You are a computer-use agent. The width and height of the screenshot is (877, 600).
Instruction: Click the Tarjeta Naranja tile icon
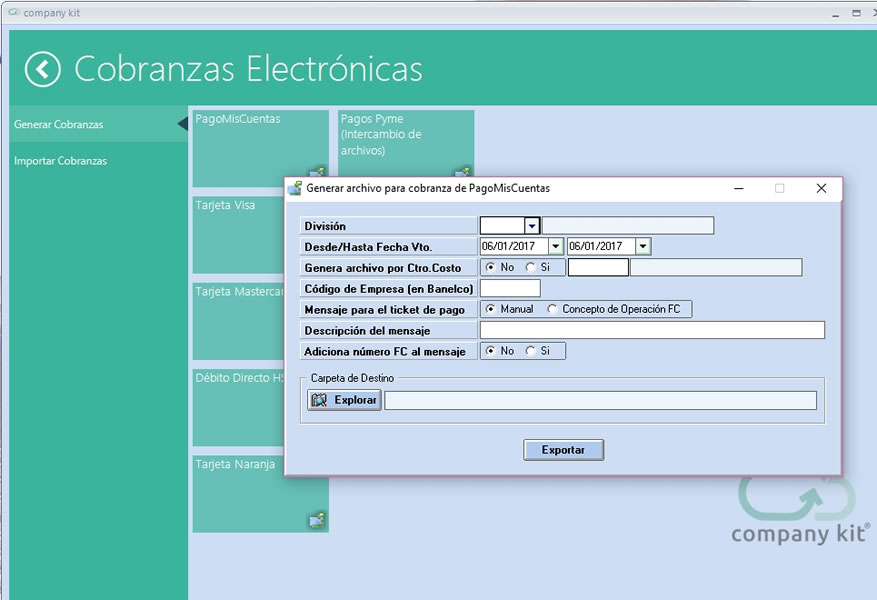(x=317, y=520)
